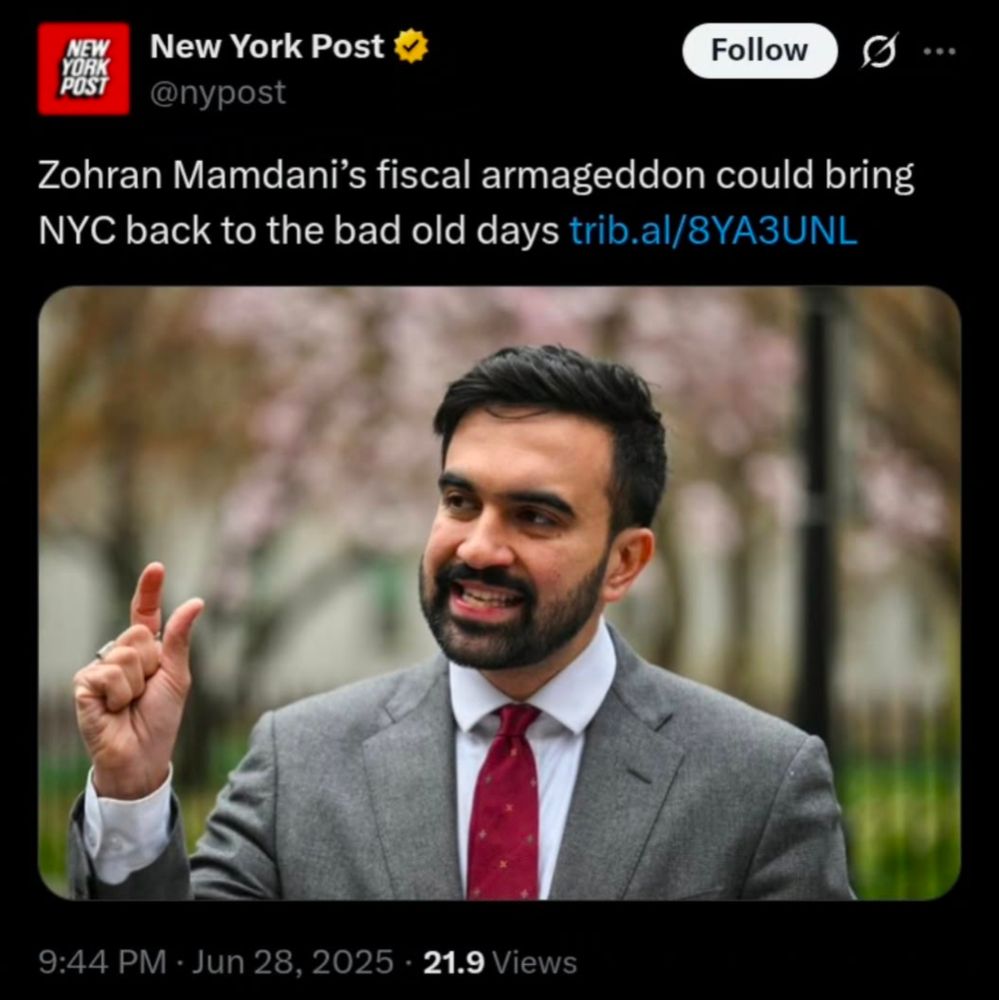Click the red NEW YORK POST logo text

[x=85, y=68]
